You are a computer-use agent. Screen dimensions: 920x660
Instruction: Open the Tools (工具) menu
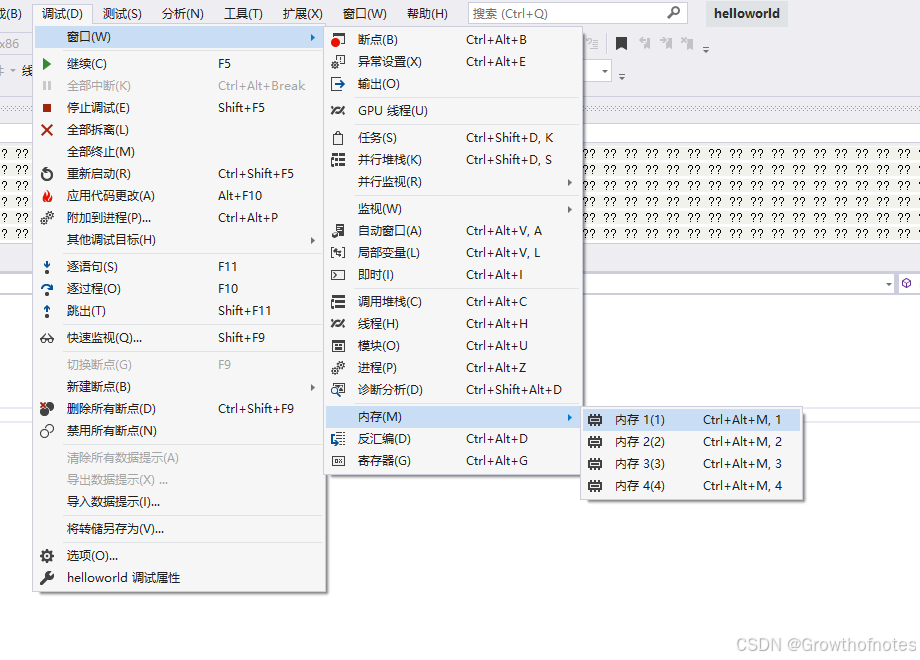(243, 13)
